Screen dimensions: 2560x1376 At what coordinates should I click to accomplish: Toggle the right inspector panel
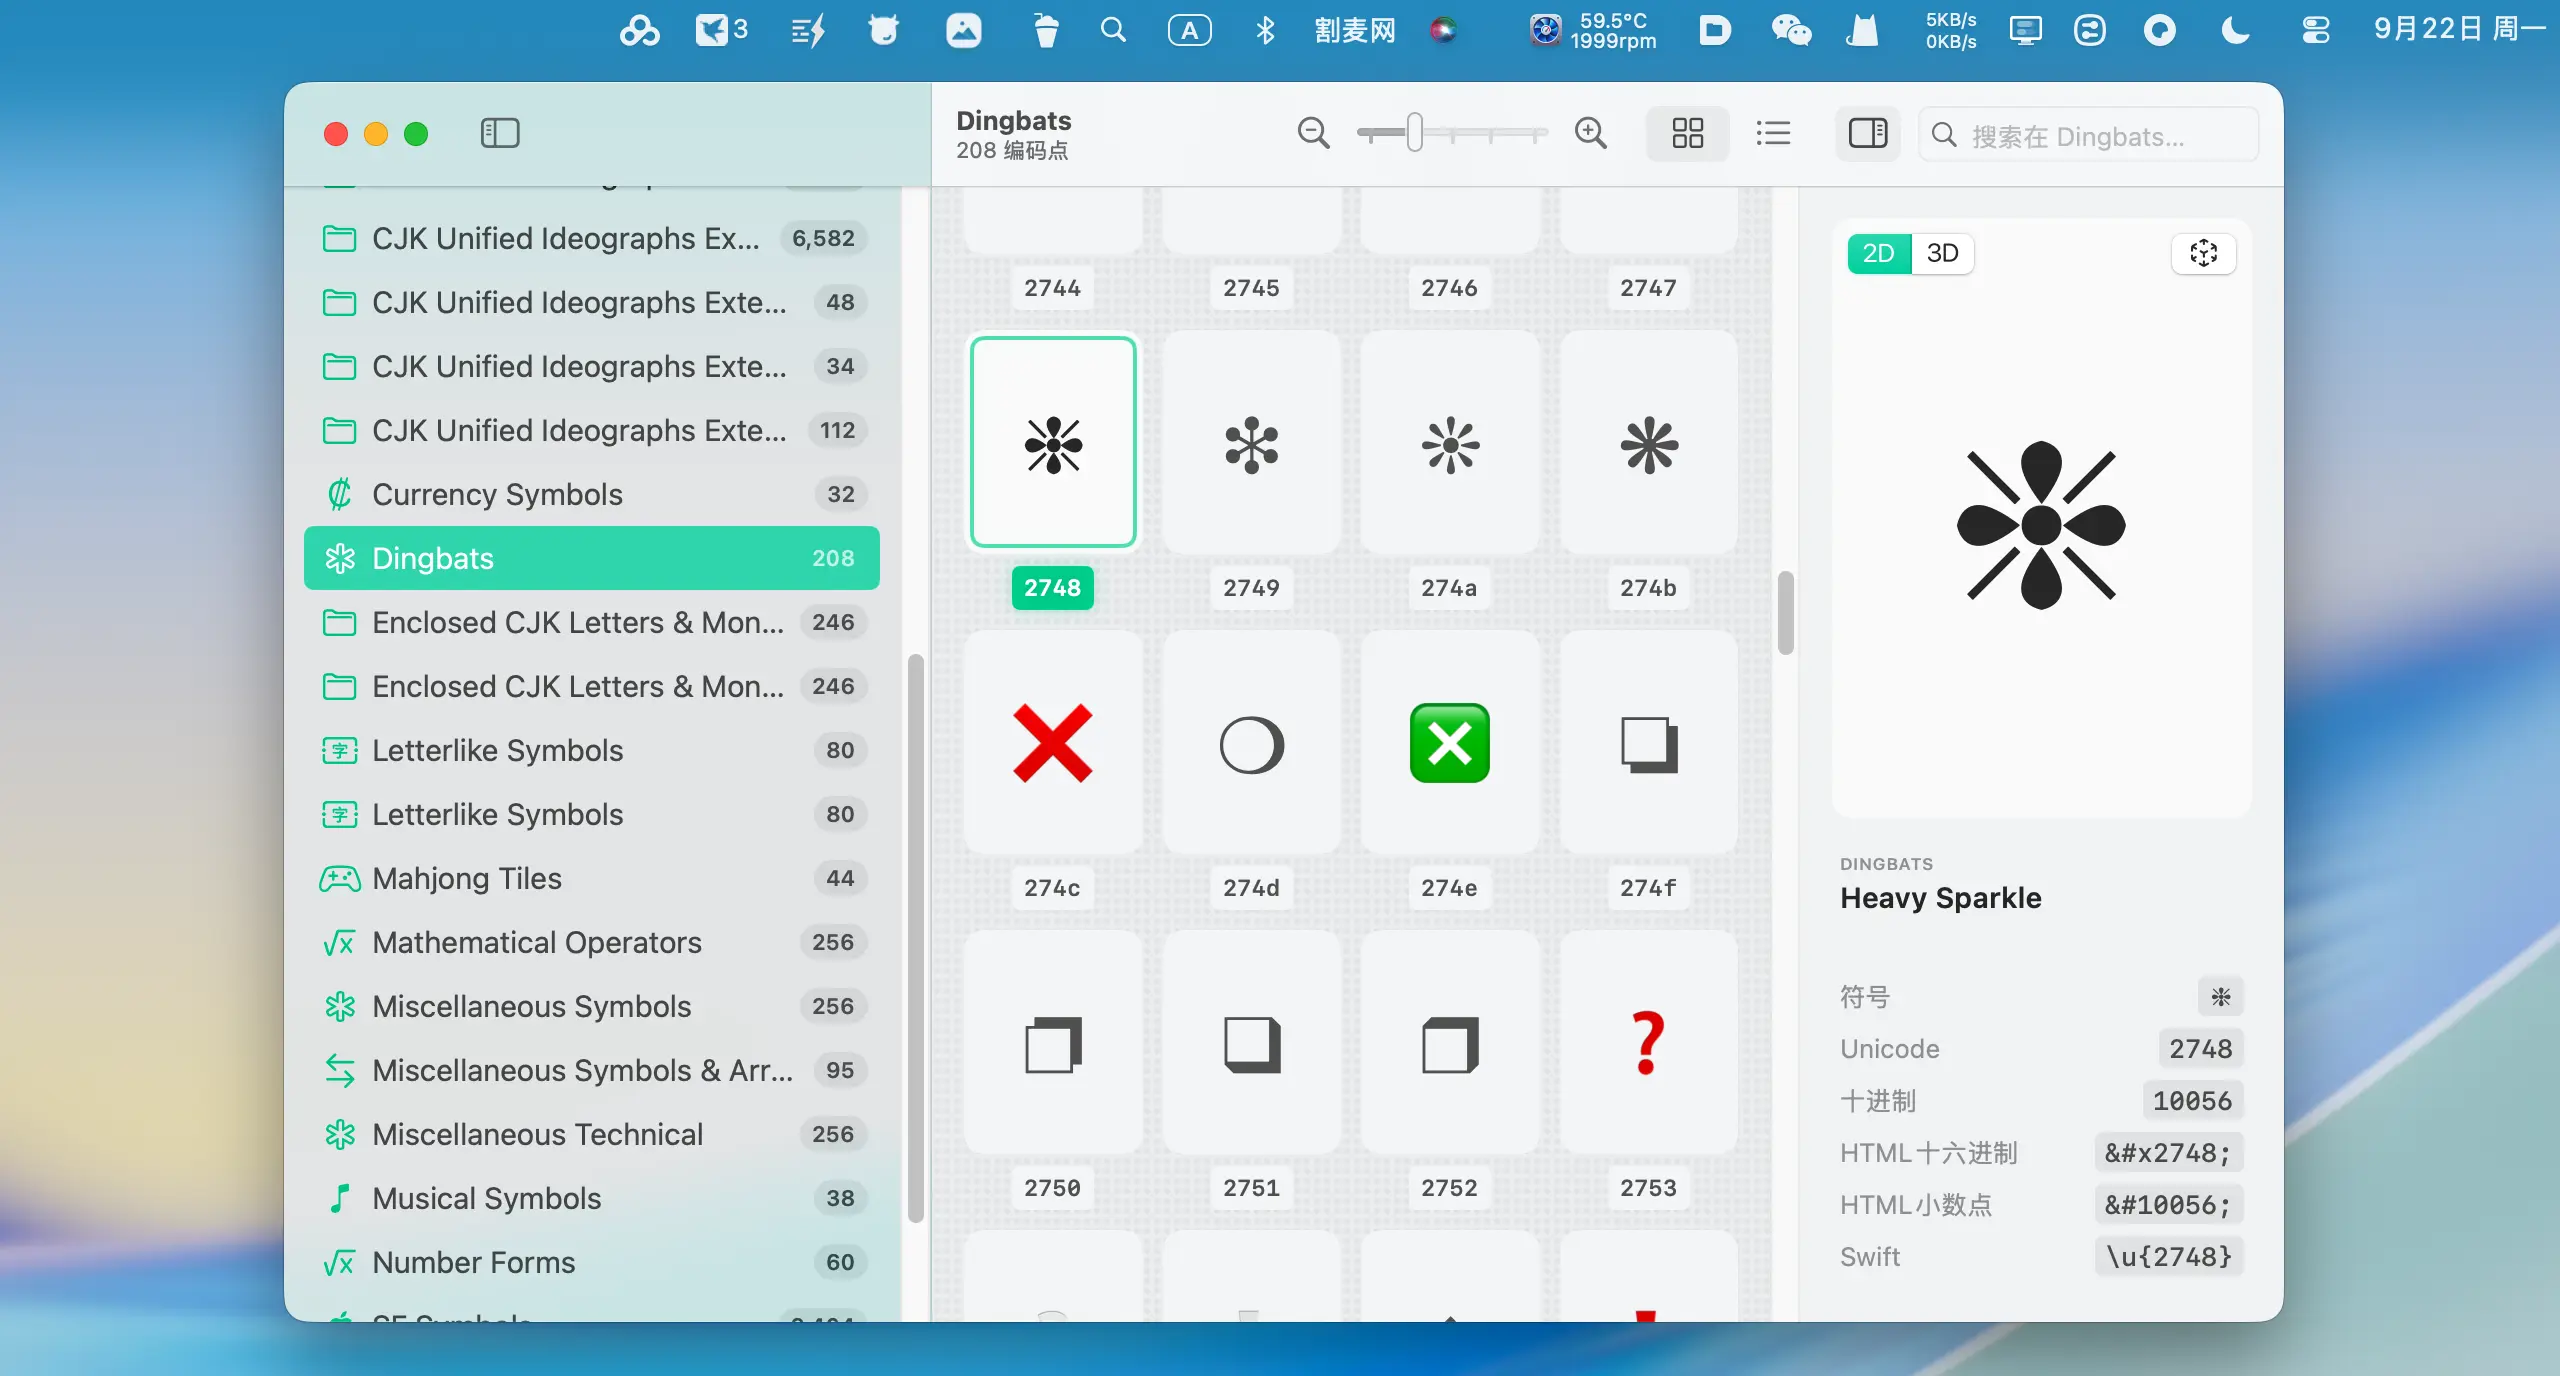click(1867, 133)
